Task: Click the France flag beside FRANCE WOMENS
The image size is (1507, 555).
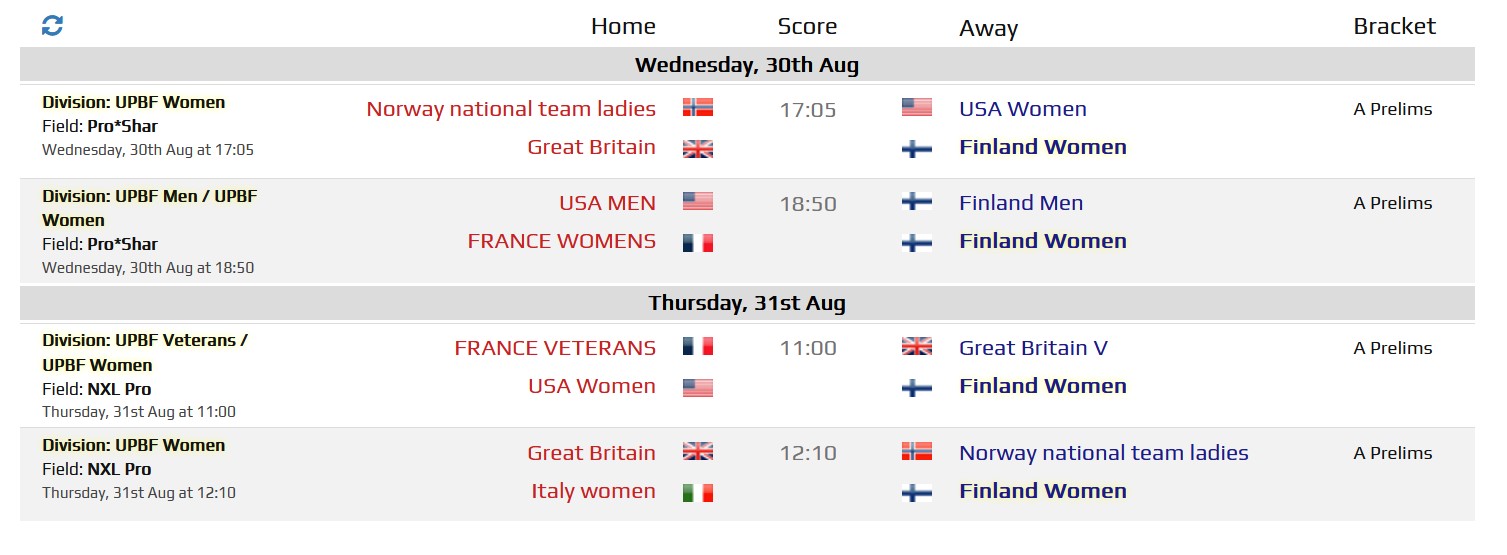Action: pyautogui.click(x=698, y=243)
